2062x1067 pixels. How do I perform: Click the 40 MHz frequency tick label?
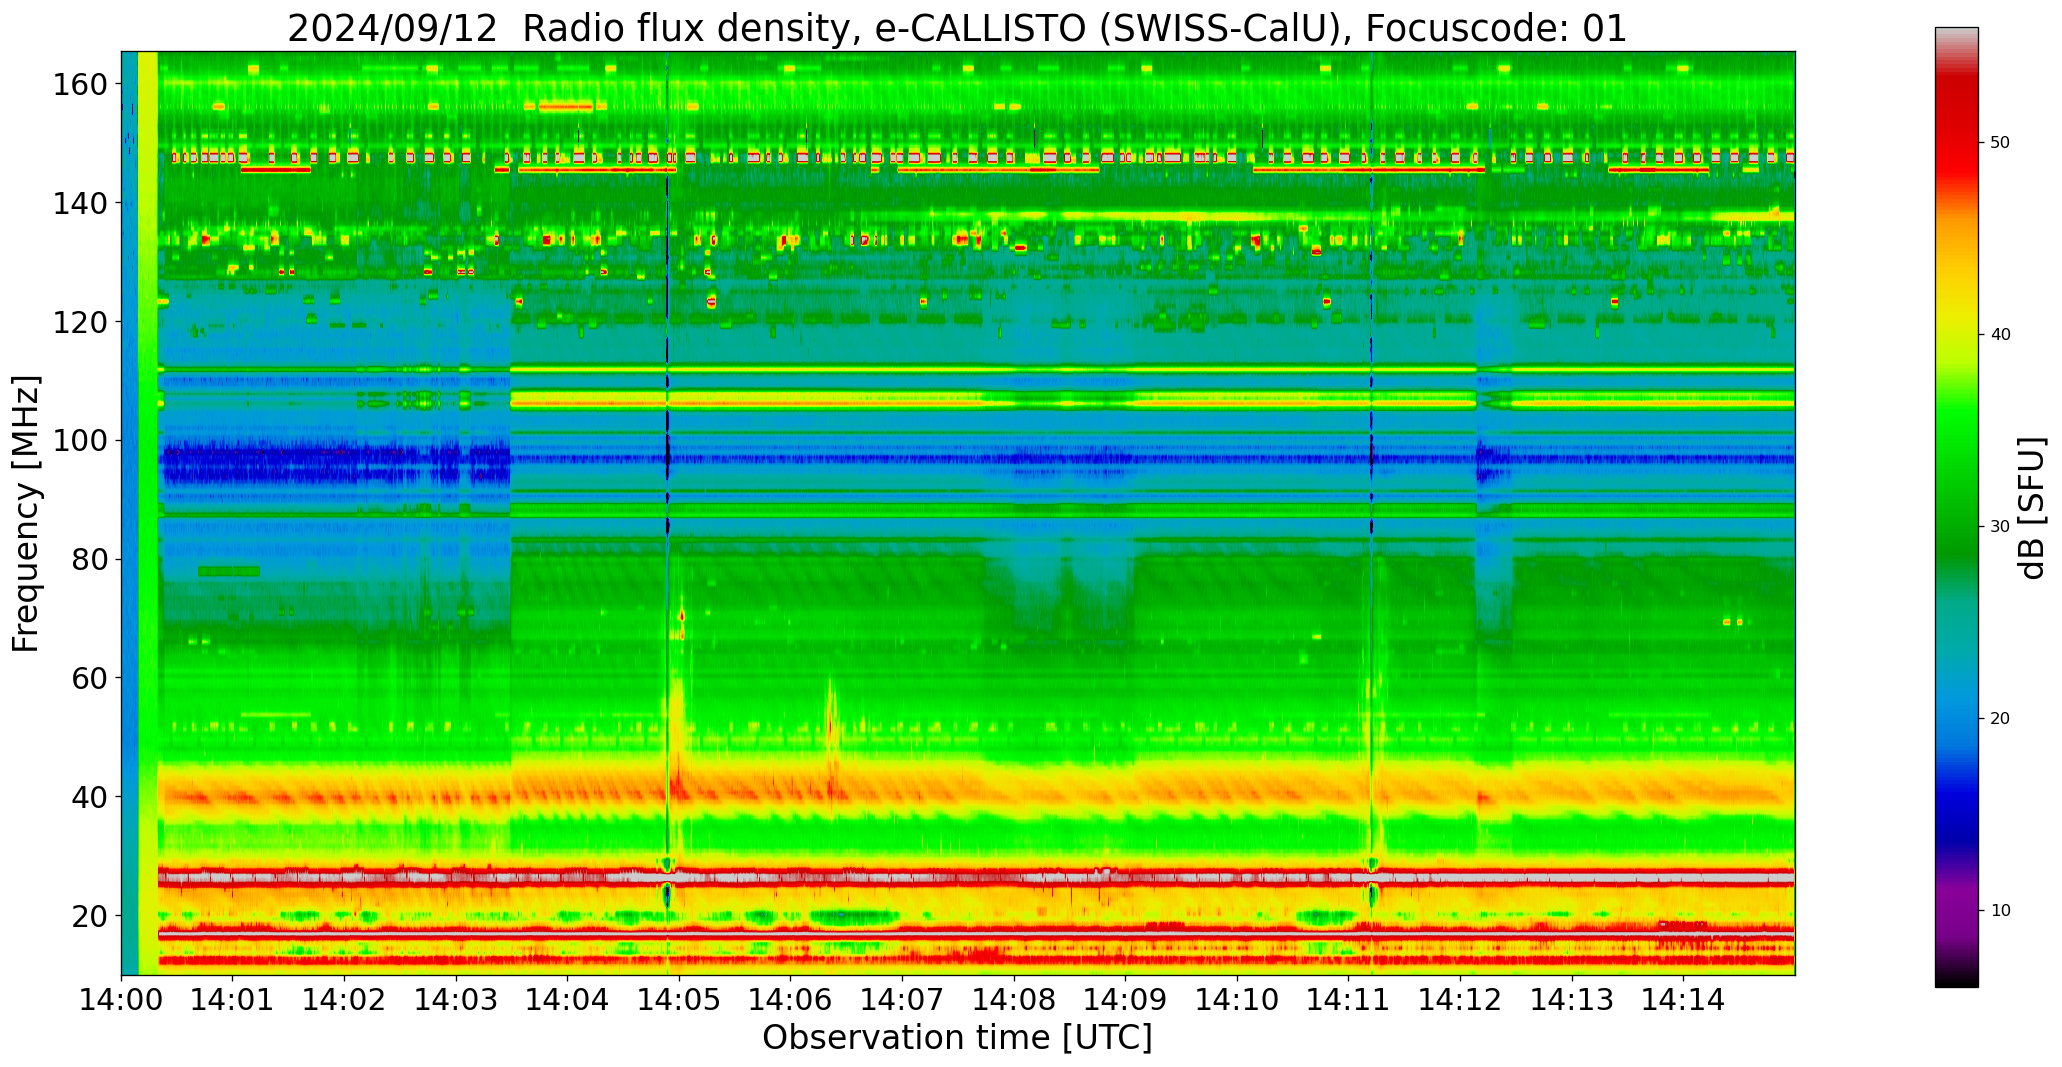pyautogui.click(x=89, y=797)
